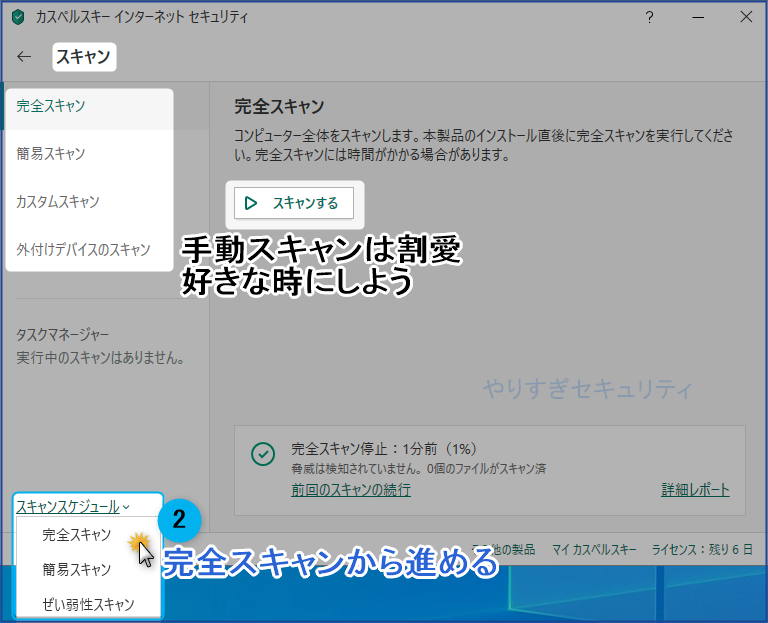Click the 完全スキャン停止：1分前 status text

[x=384, y=449]
